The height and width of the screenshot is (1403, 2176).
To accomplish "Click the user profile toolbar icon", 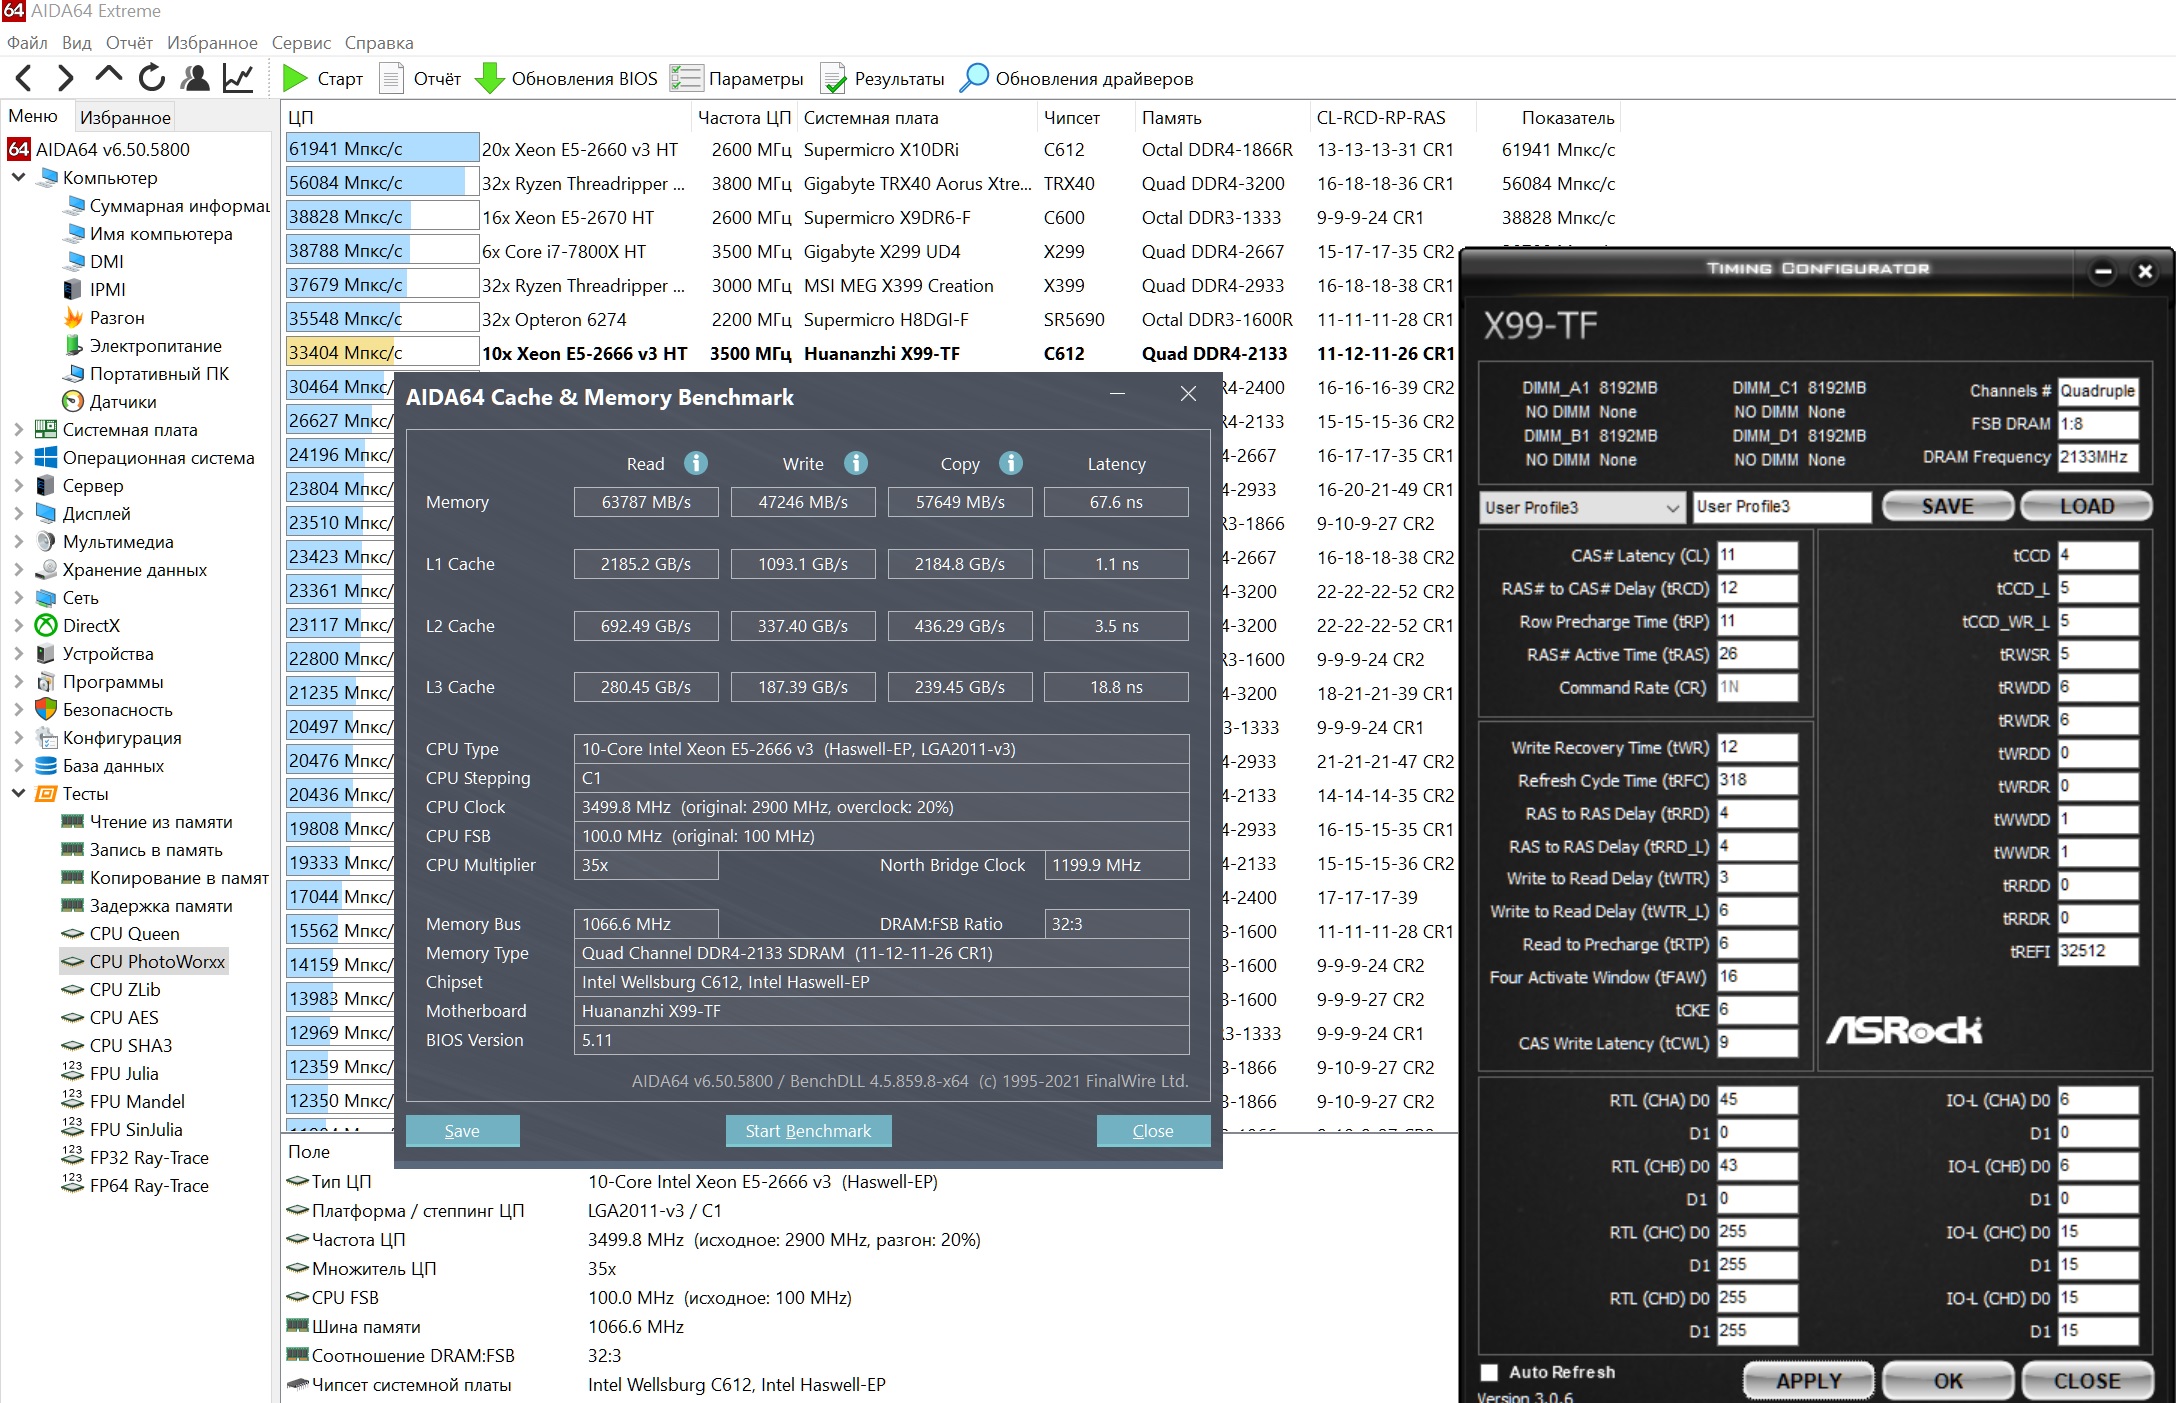I will [x=195, y=78].
